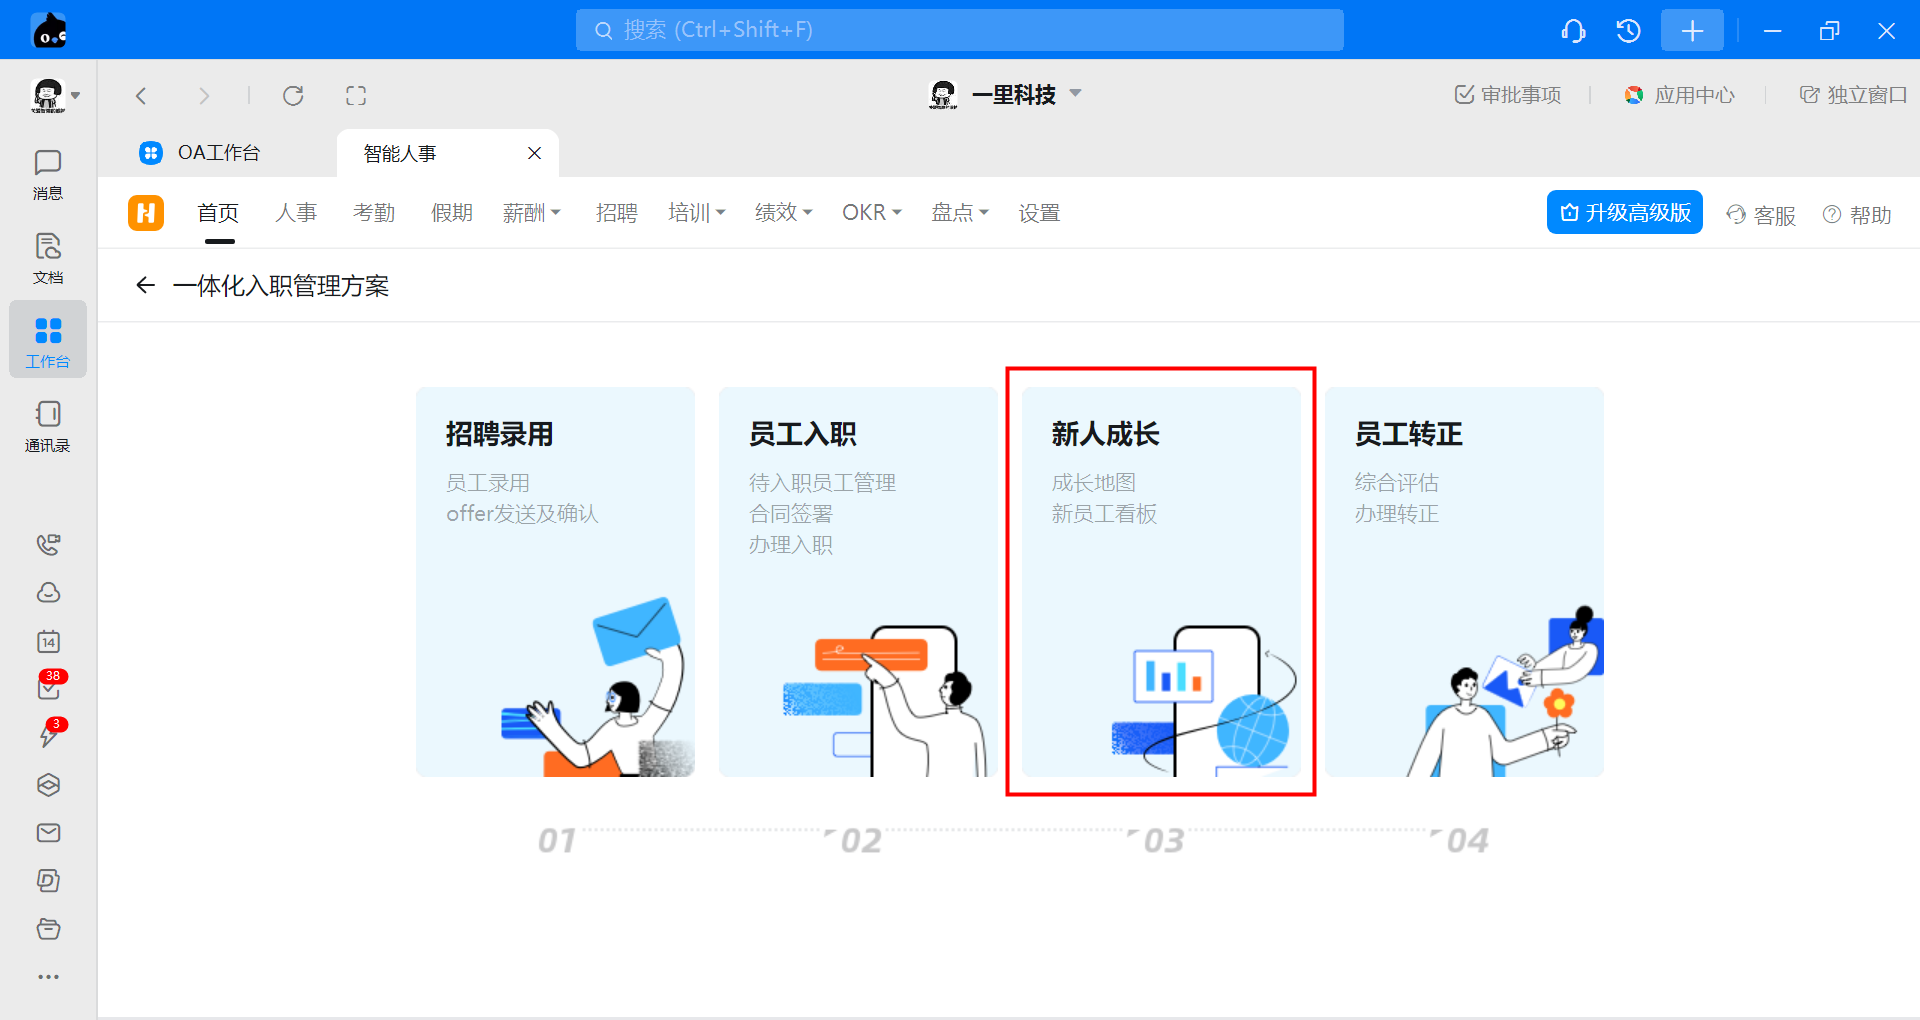This screenshot has height=1020, width=1920.
Task: Click the calendar icon in sidebar
Action: pyautogui.click(x=48, y=642)
